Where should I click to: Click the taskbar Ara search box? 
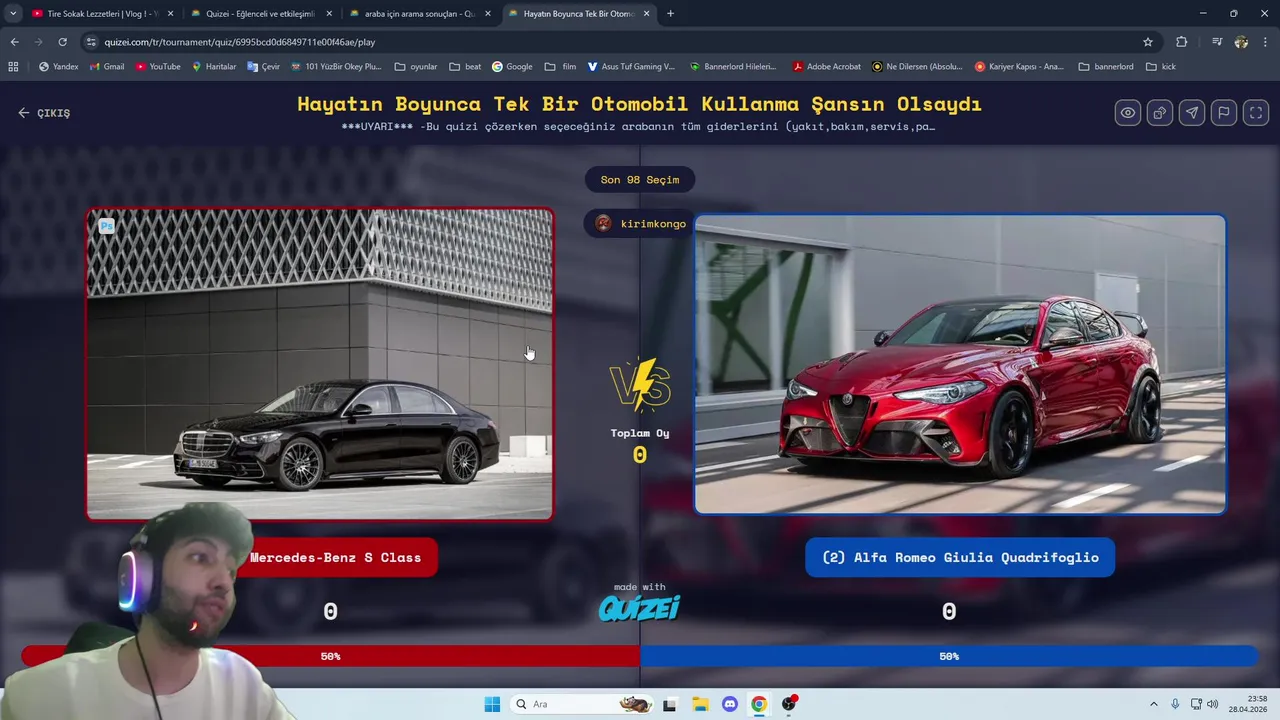583,704
